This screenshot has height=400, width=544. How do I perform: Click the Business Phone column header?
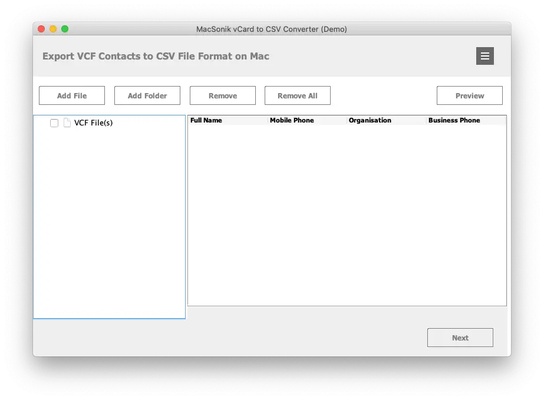pyautogui.click(x=466, y=120)
